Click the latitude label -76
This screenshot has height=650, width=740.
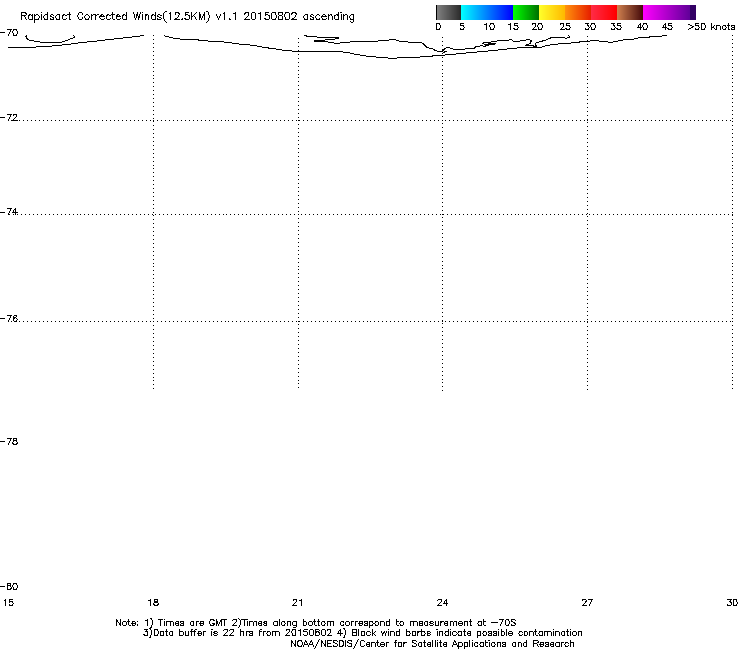point(9,319)
